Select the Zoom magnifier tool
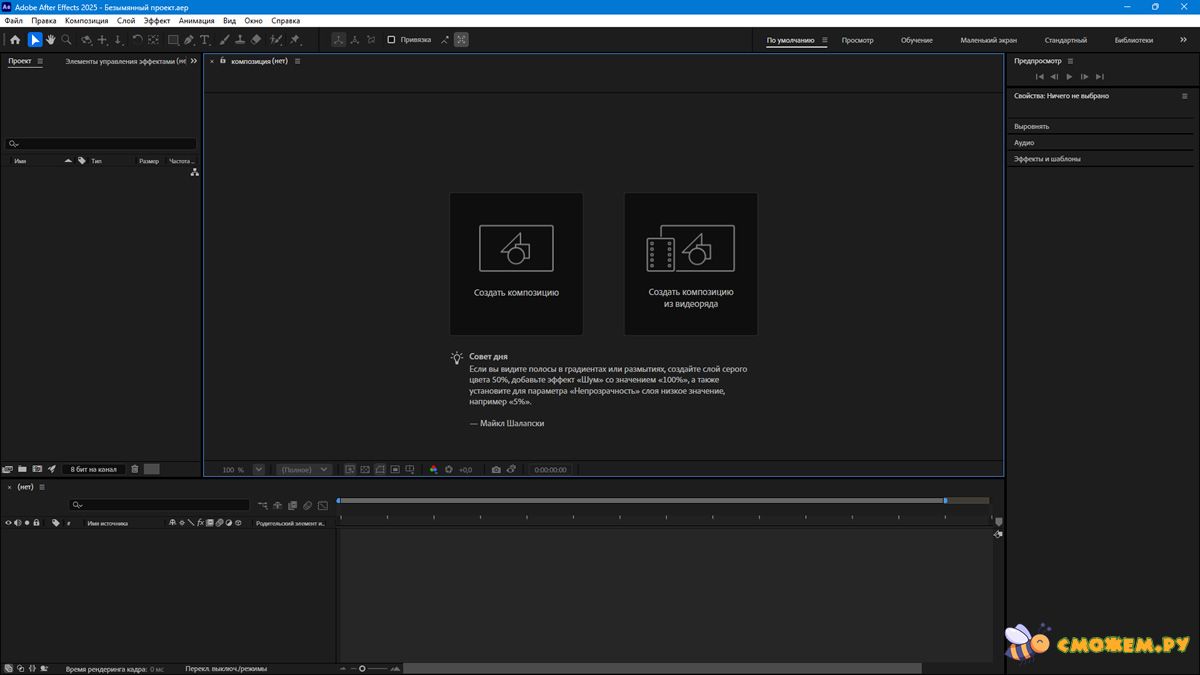Viewport: 1200px width, 675px height. [66, 40]
